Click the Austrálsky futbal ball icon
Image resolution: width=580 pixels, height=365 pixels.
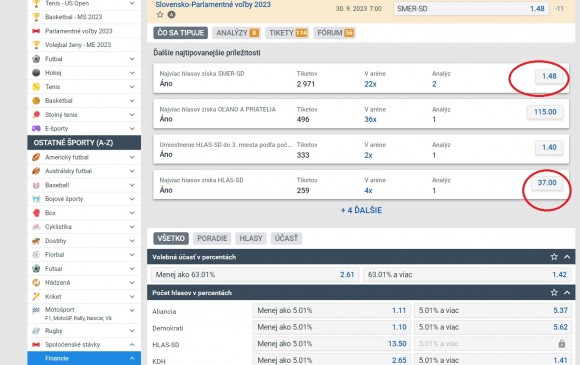pos(36,171)
